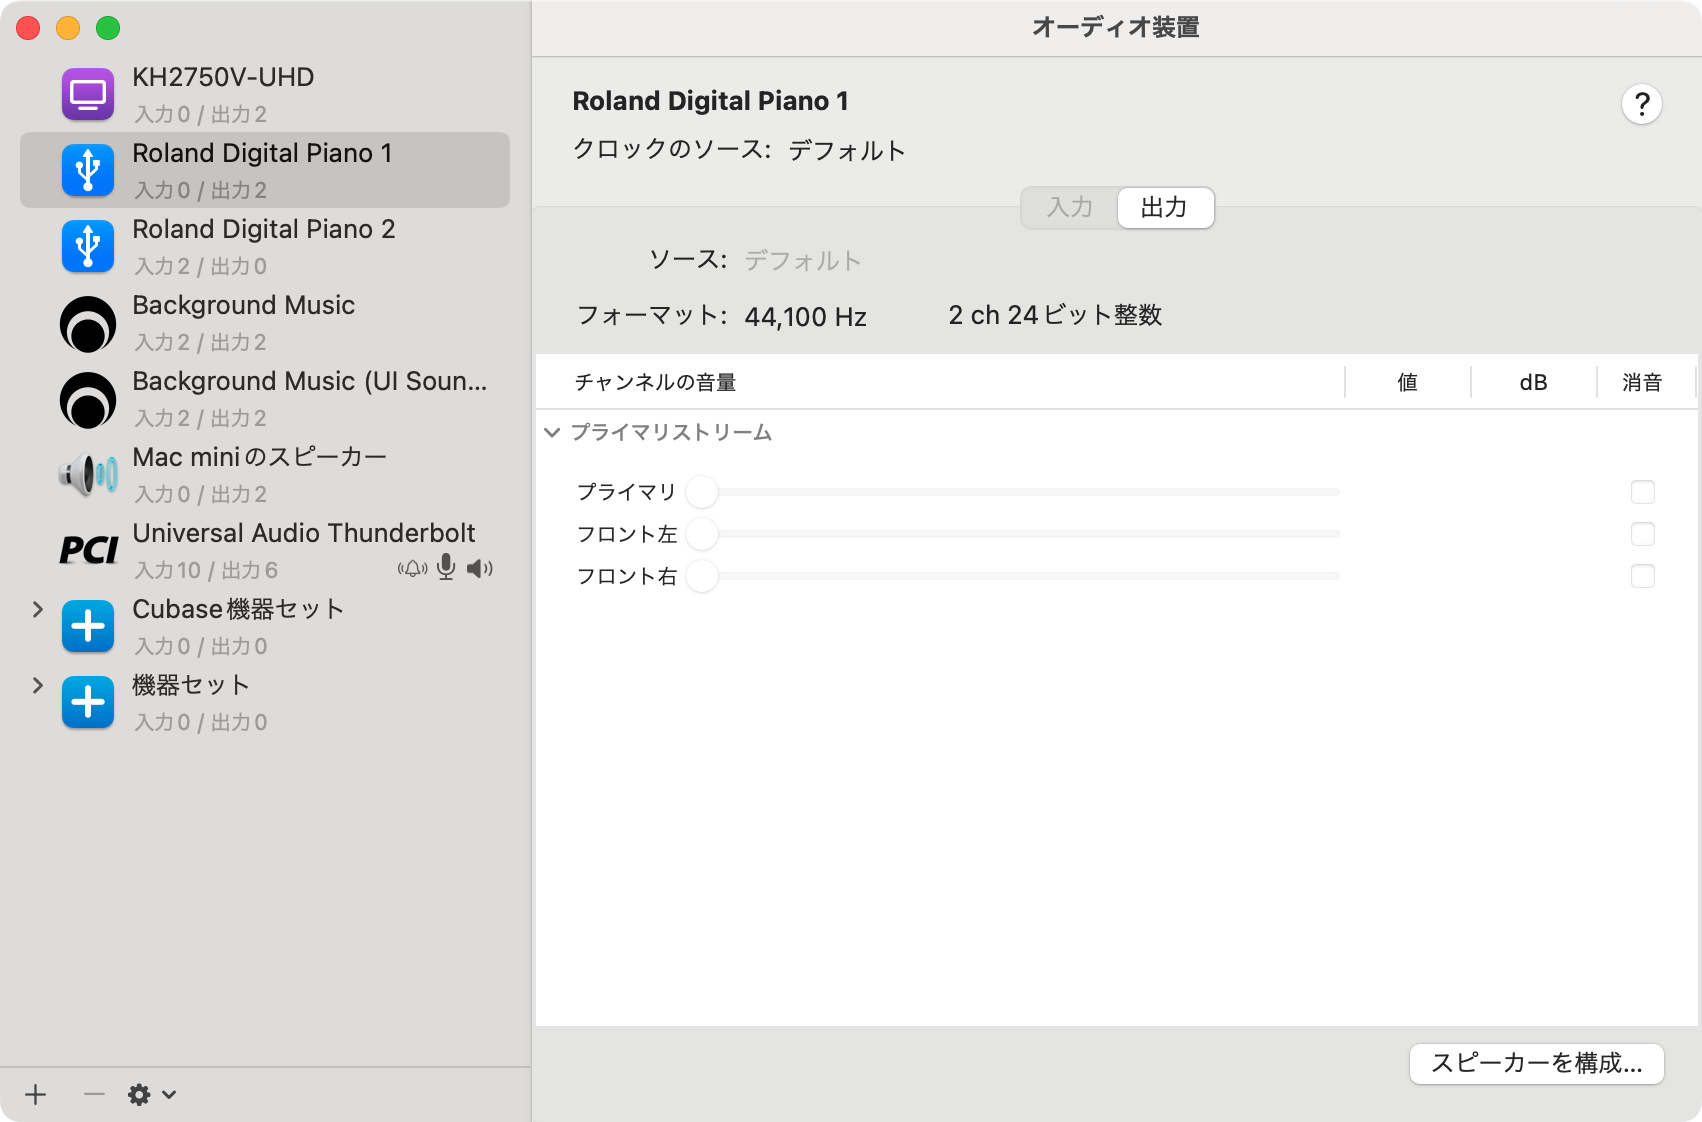
Task: Mute the プライマリ channel checkbox
Action: [1643, 492]
